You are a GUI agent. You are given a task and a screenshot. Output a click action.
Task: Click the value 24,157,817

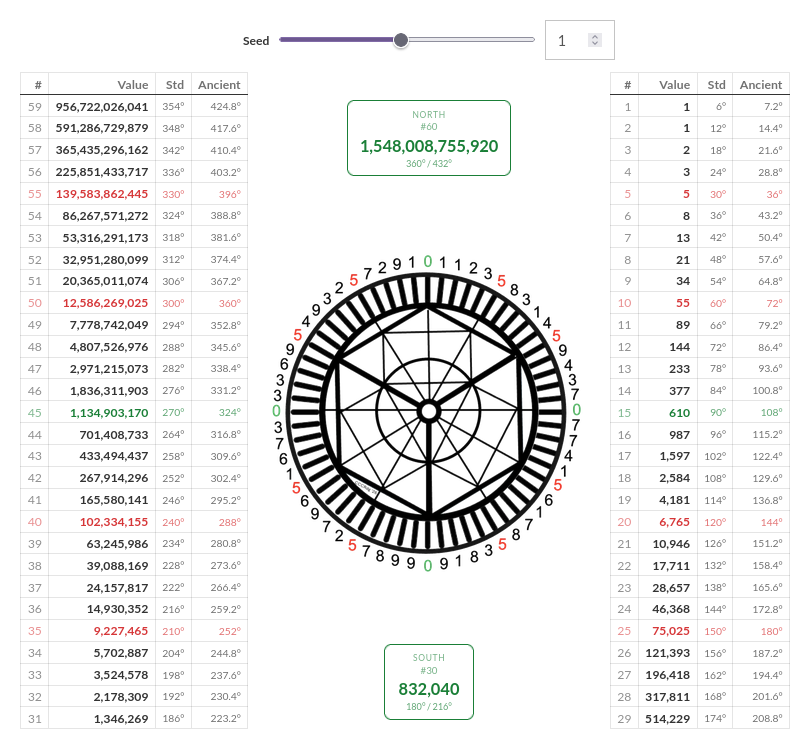(x=117, y=588)
